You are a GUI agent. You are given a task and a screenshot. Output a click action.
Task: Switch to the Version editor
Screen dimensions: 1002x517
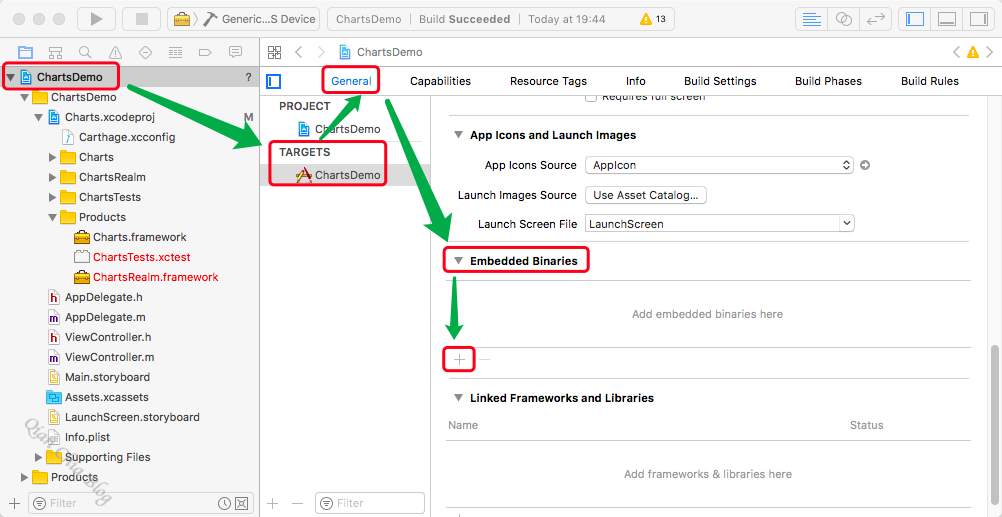click(x=875, y=19)
